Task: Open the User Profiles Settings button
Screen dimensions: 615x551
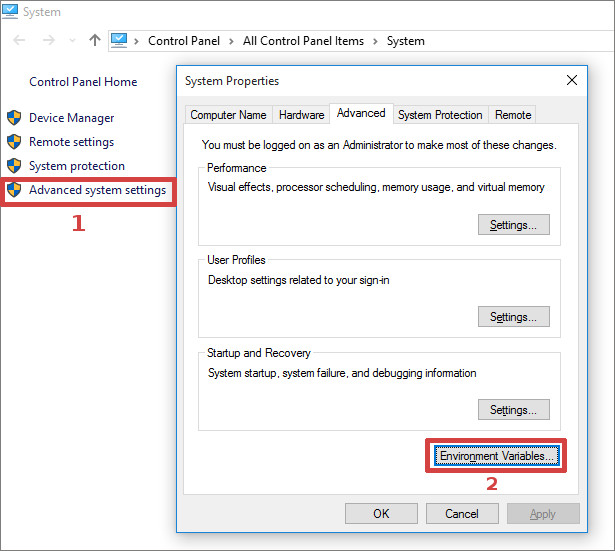Action: click(513, 317)
